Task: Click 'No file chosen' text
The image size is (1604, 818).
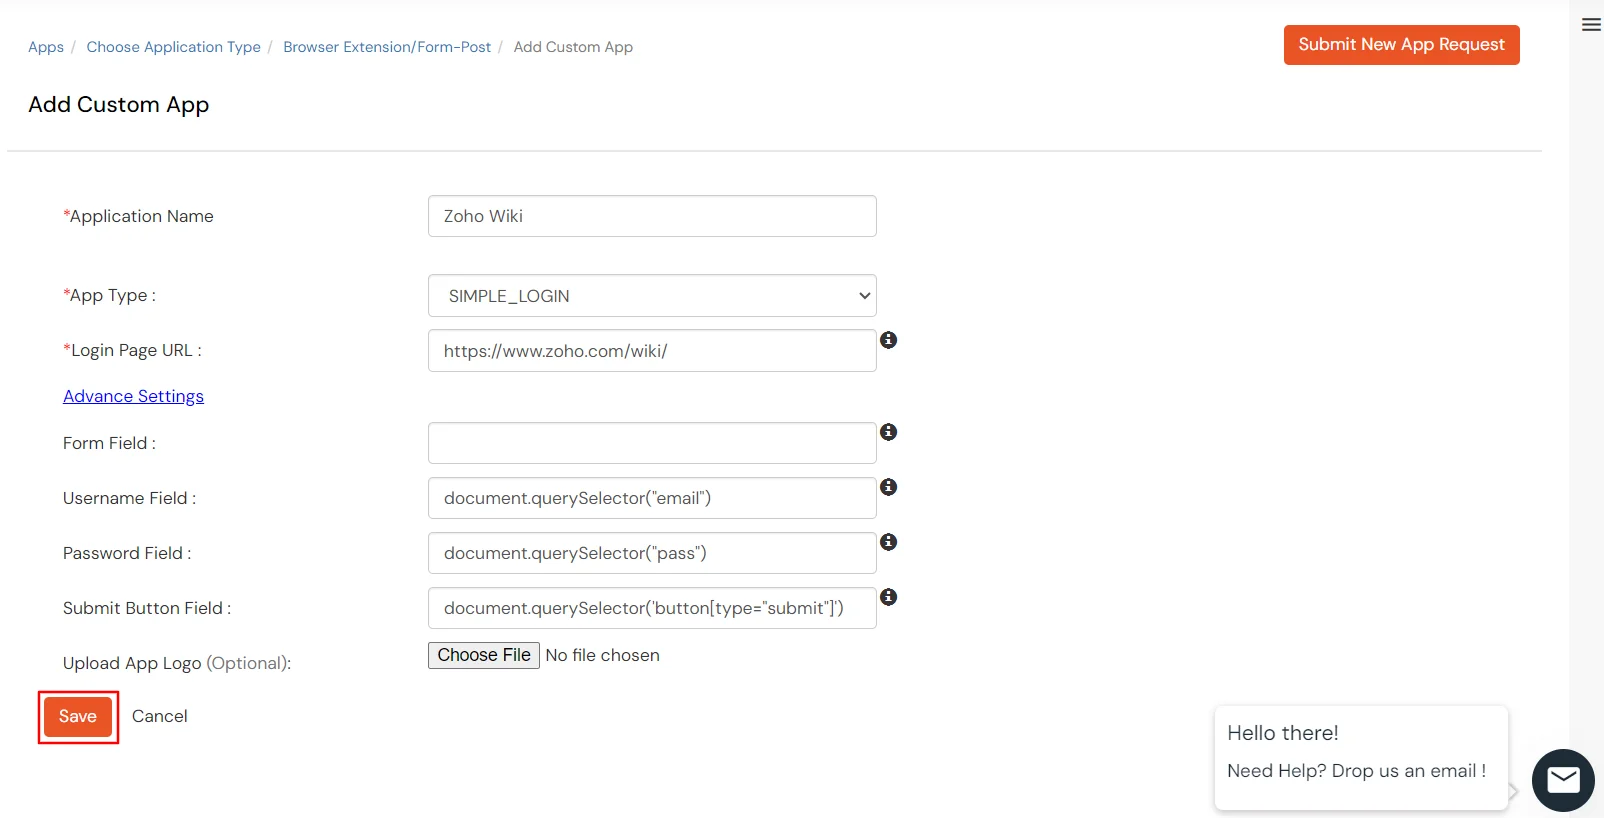Action: click(602, 655)
